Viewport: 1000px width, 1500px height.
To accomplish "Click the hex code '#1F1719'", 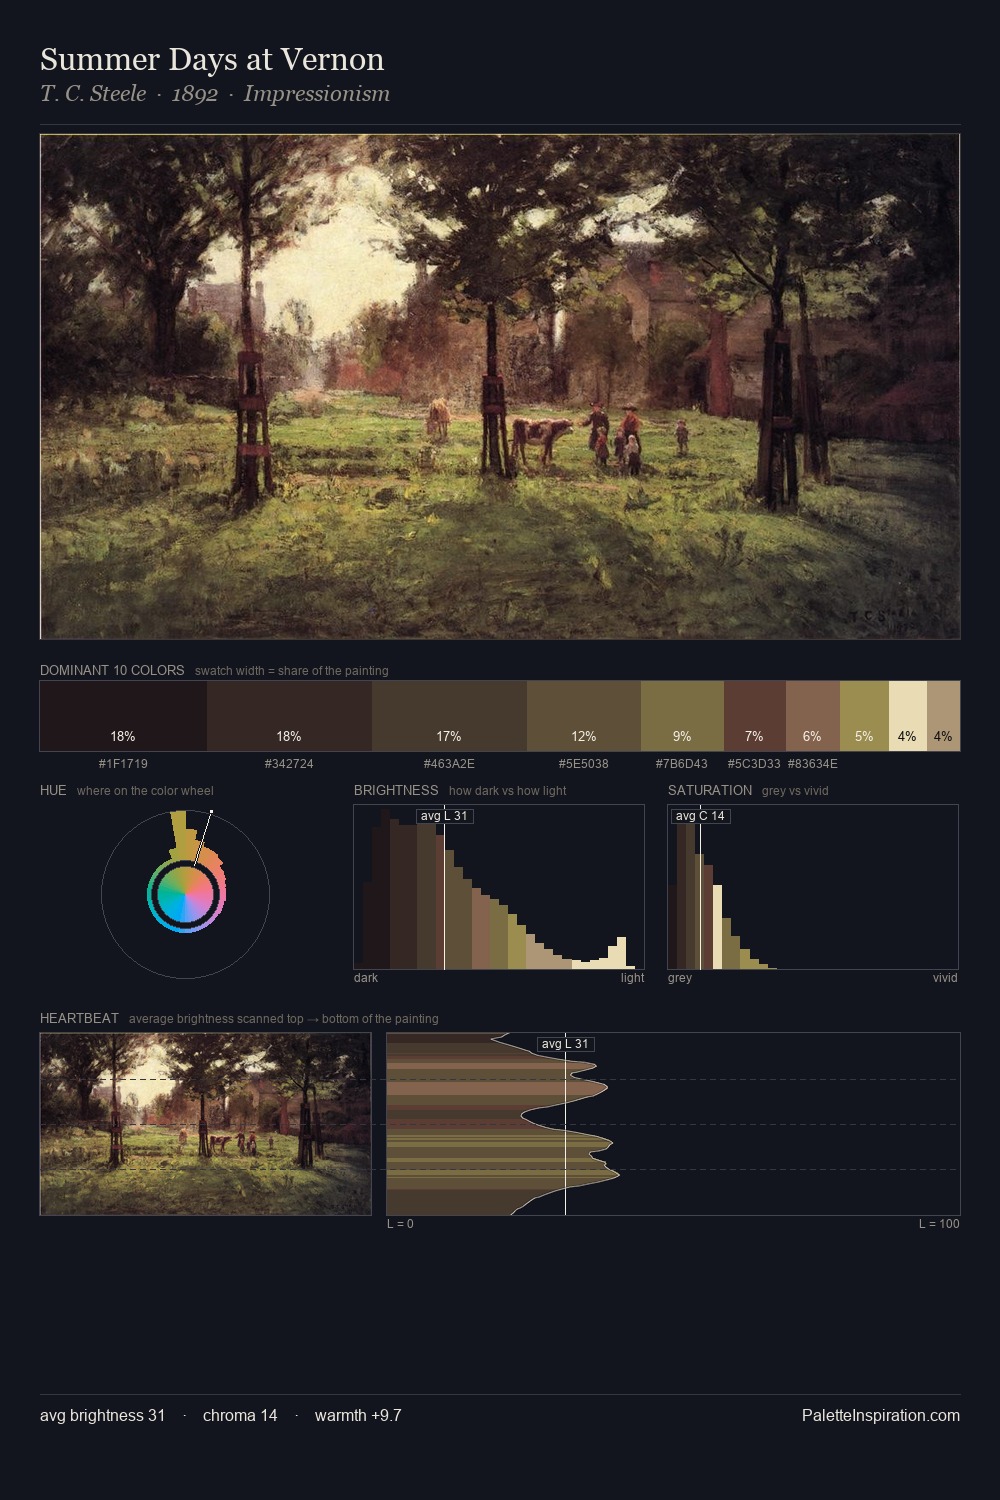I will click(x=123, y=764).
